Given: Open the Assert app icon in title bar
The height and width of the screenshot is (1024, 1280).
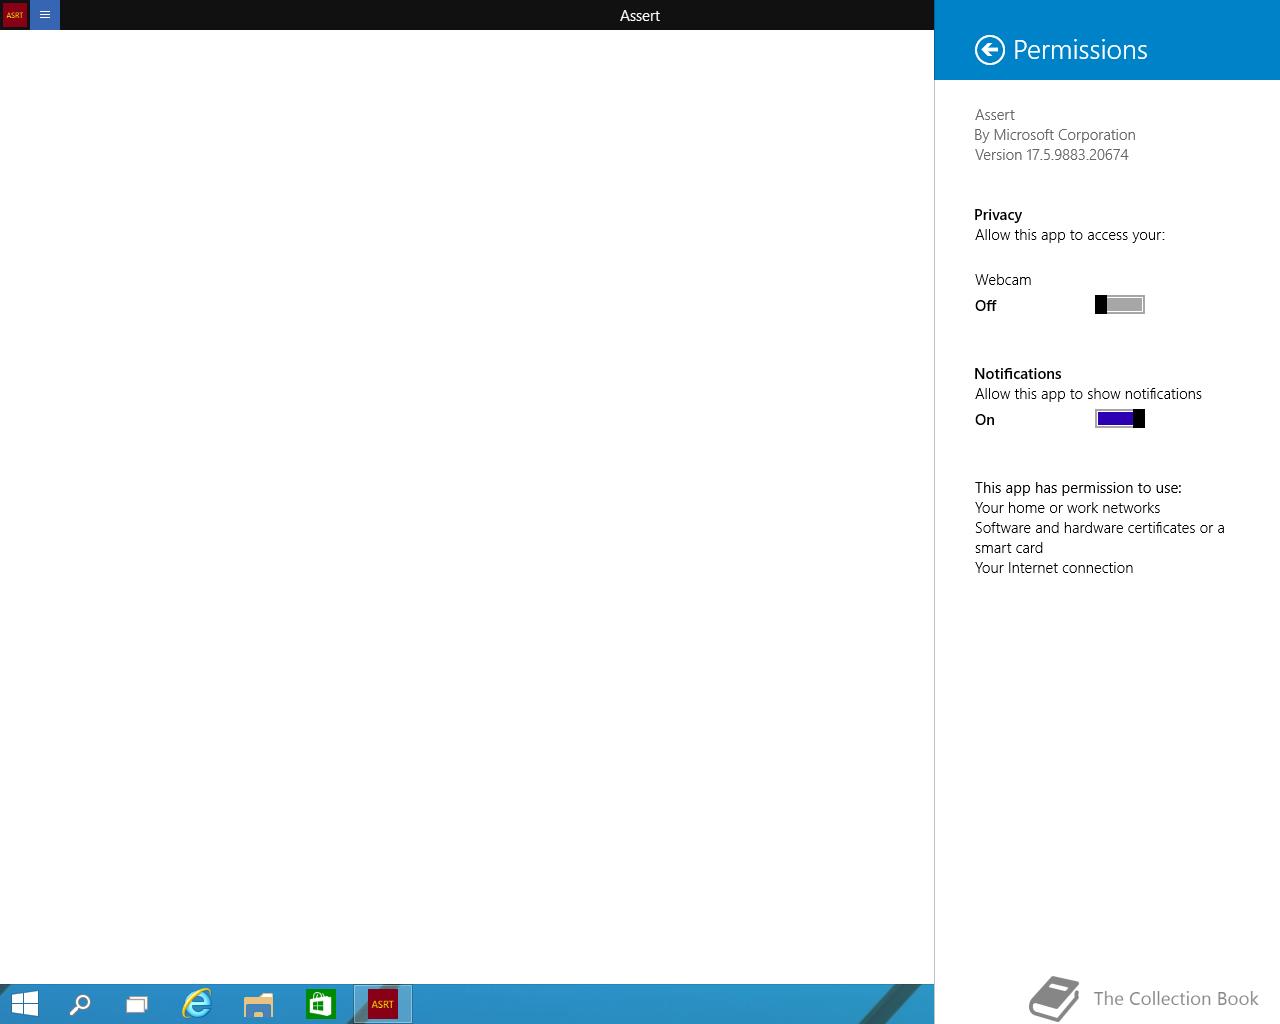Looking at the screenshot, I should point(15,15).
